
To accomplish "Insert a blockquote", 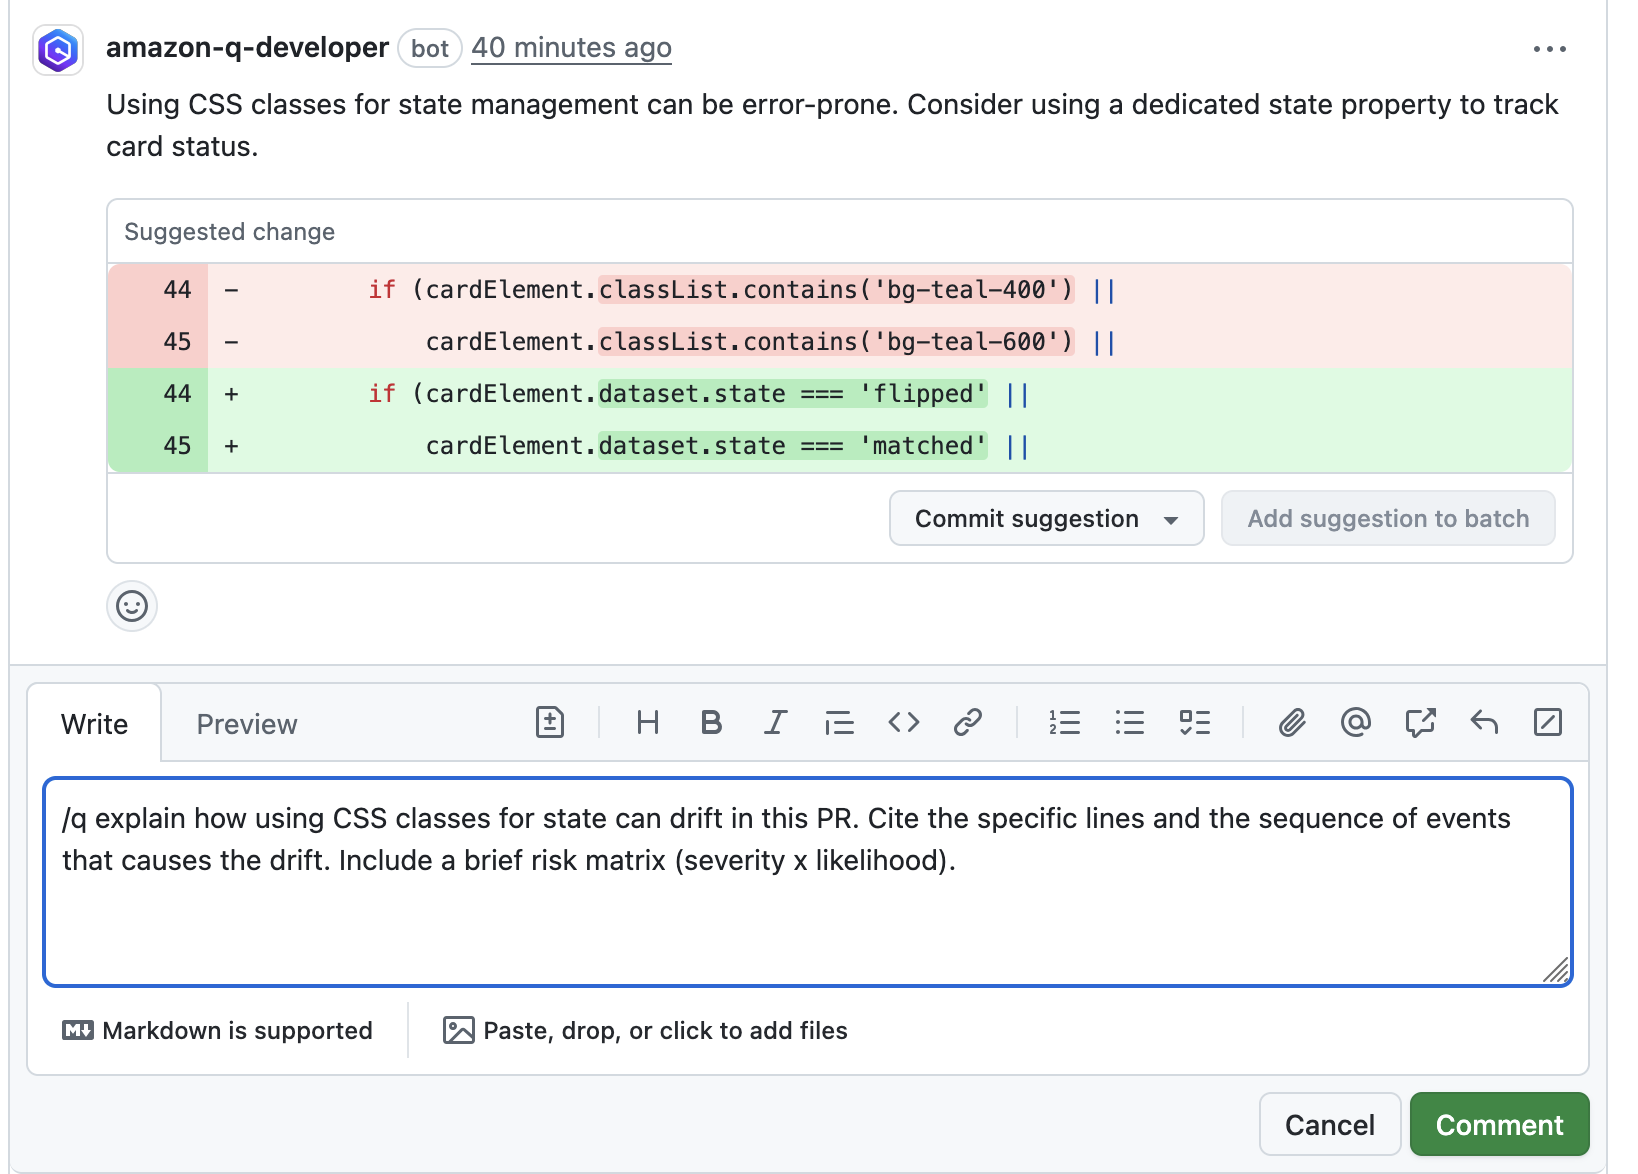I will 840,722.
